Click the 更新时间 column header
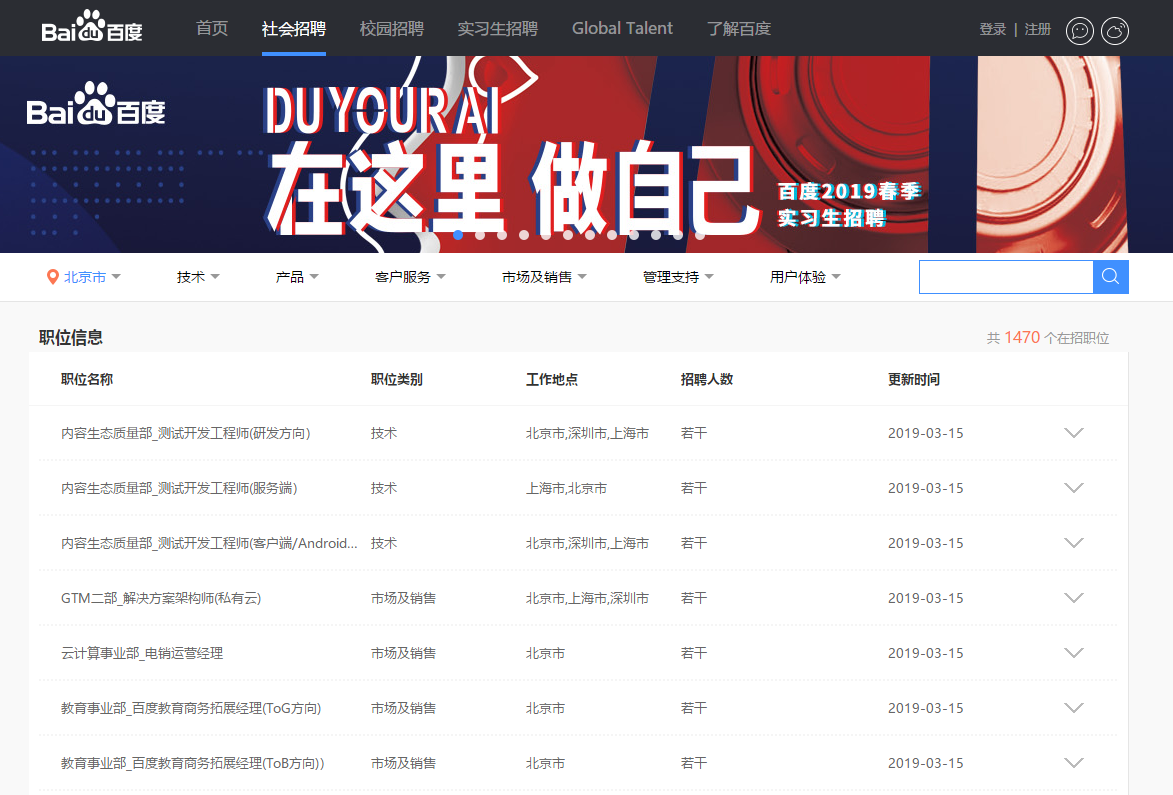This screenshot has height=795, width=1173. point(913,379)
